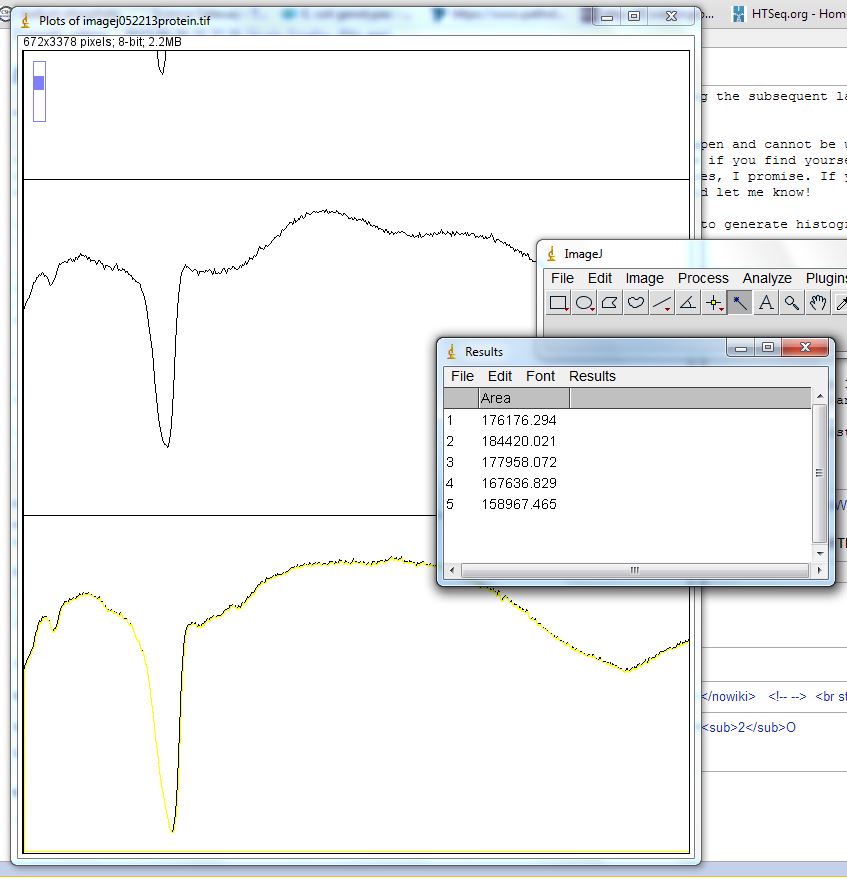Image resolution: width=847 pixels, height=881 pixels.
Task: Pick the Hand scrolling tool
Action: point(818,303)
